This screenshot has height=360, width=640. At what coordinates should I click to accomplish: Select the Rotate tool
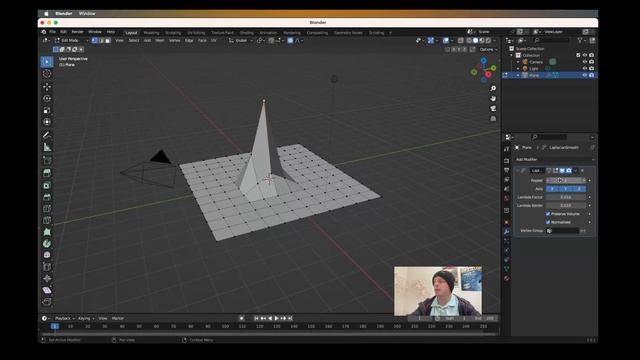click(x=47, y=98)
